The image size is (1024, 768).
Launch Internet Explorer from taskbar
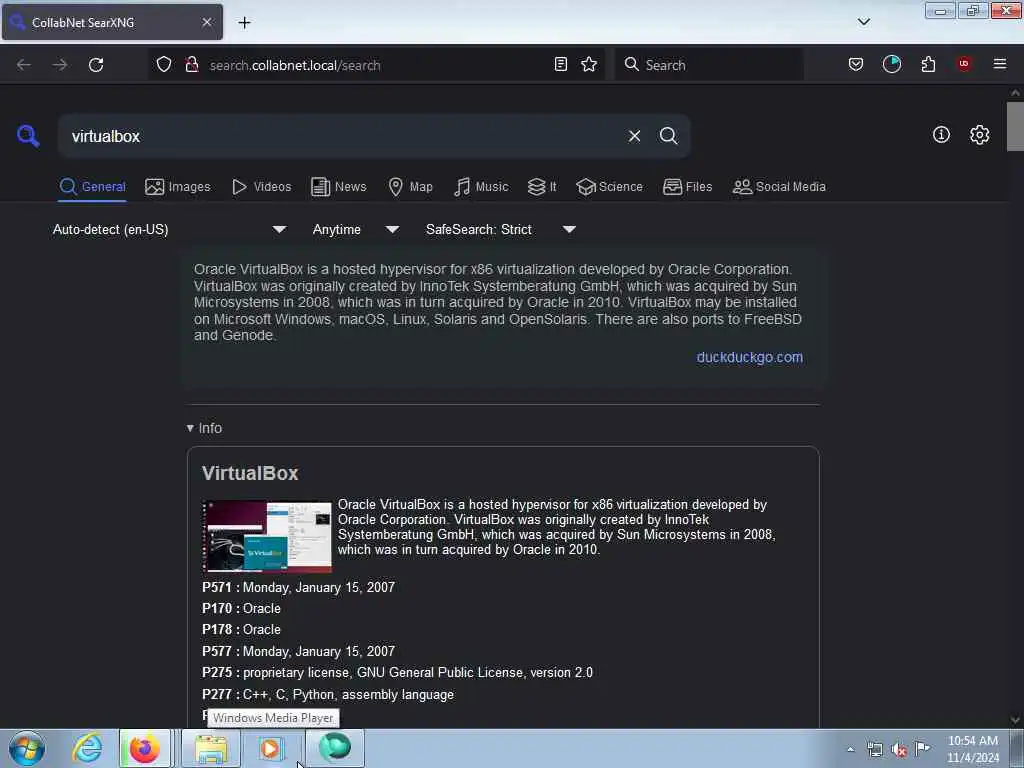coord(87,748)
